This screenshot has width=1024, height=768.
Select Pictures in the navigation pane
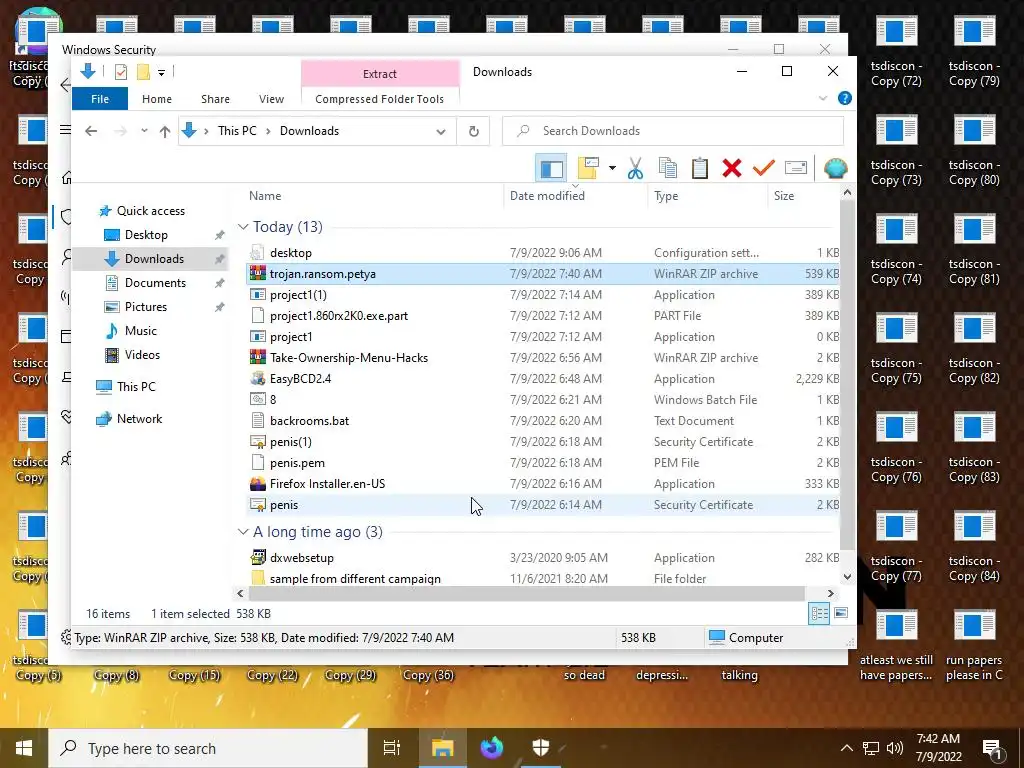tap(146, 307)
